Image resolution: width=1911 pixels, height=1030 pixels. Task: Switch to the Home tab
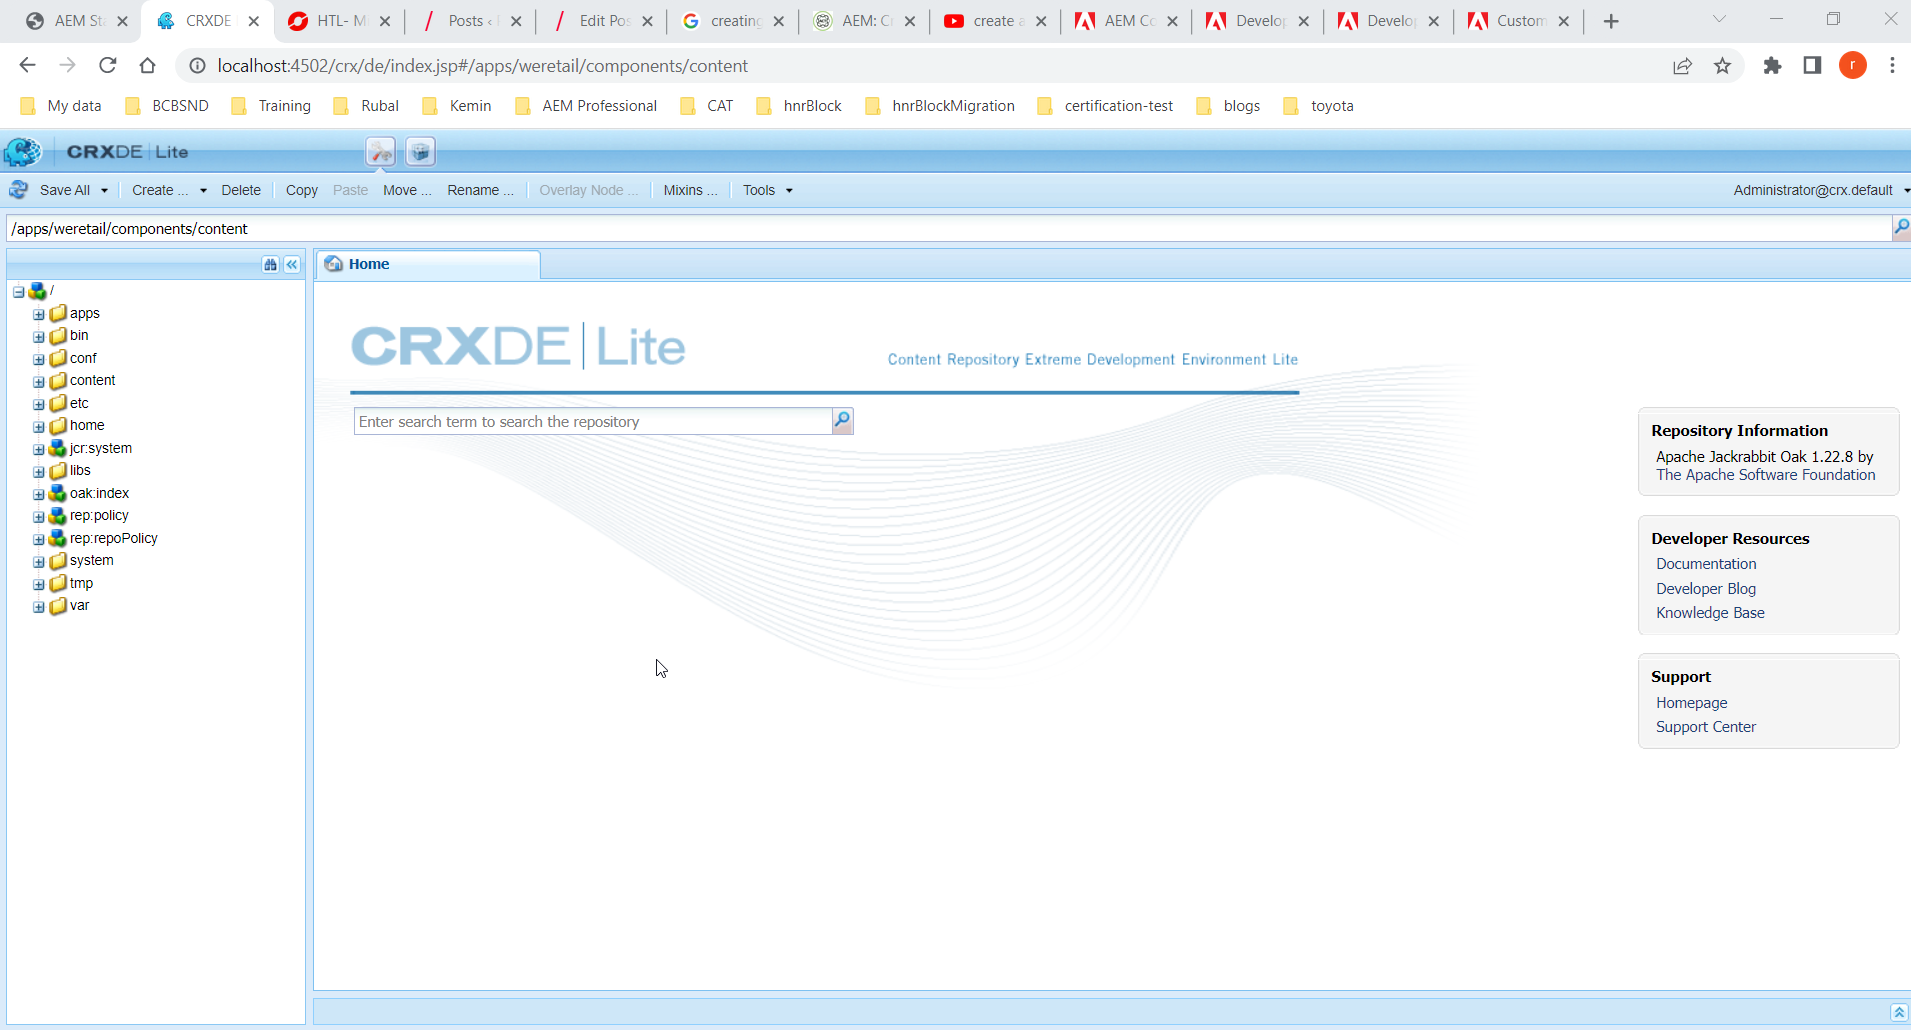pos(369,264)
